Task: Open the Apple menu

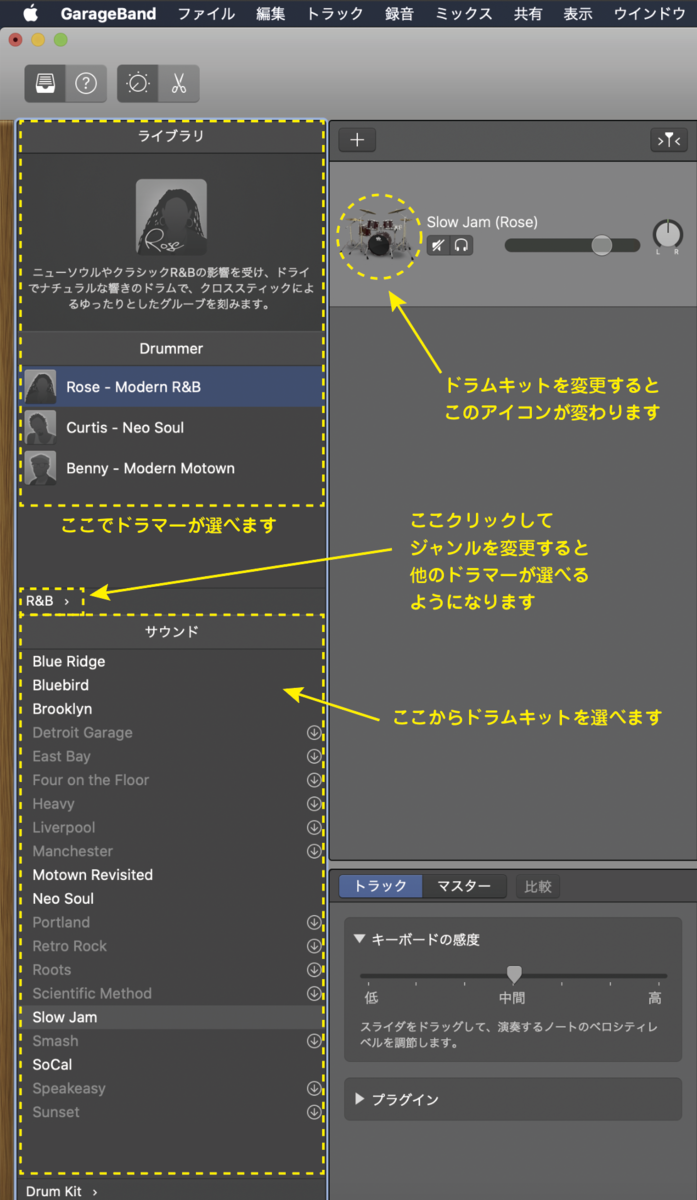Action: coord(29,13)
